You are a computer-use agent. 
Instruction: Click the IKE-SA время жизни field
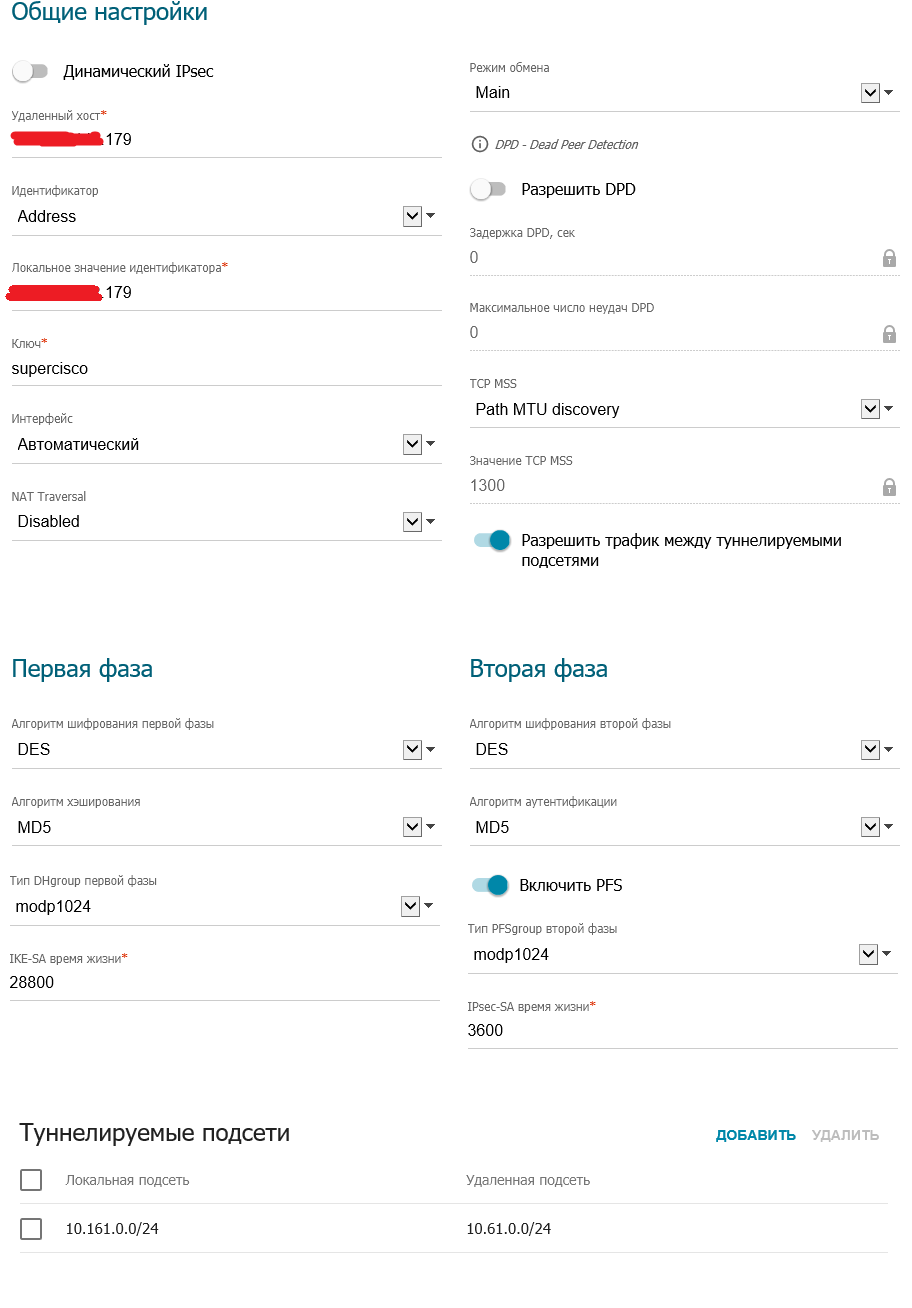click(225, 983)
